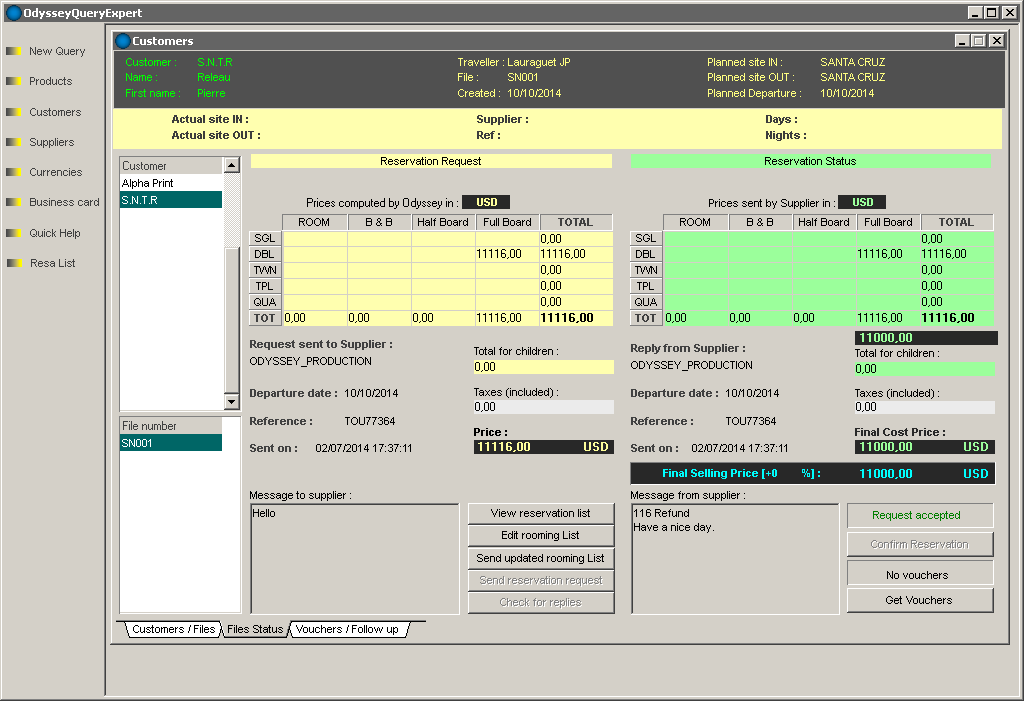Click the Total for children request field
The height and width of the screenshot is (701, 1024).
click(x=542, y=367)
